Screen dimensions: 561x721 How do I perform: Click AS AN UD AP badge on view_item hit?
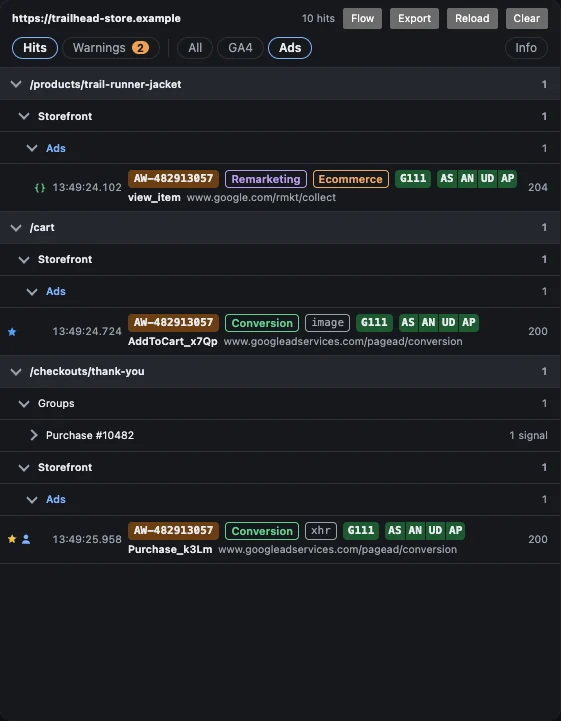477,178
